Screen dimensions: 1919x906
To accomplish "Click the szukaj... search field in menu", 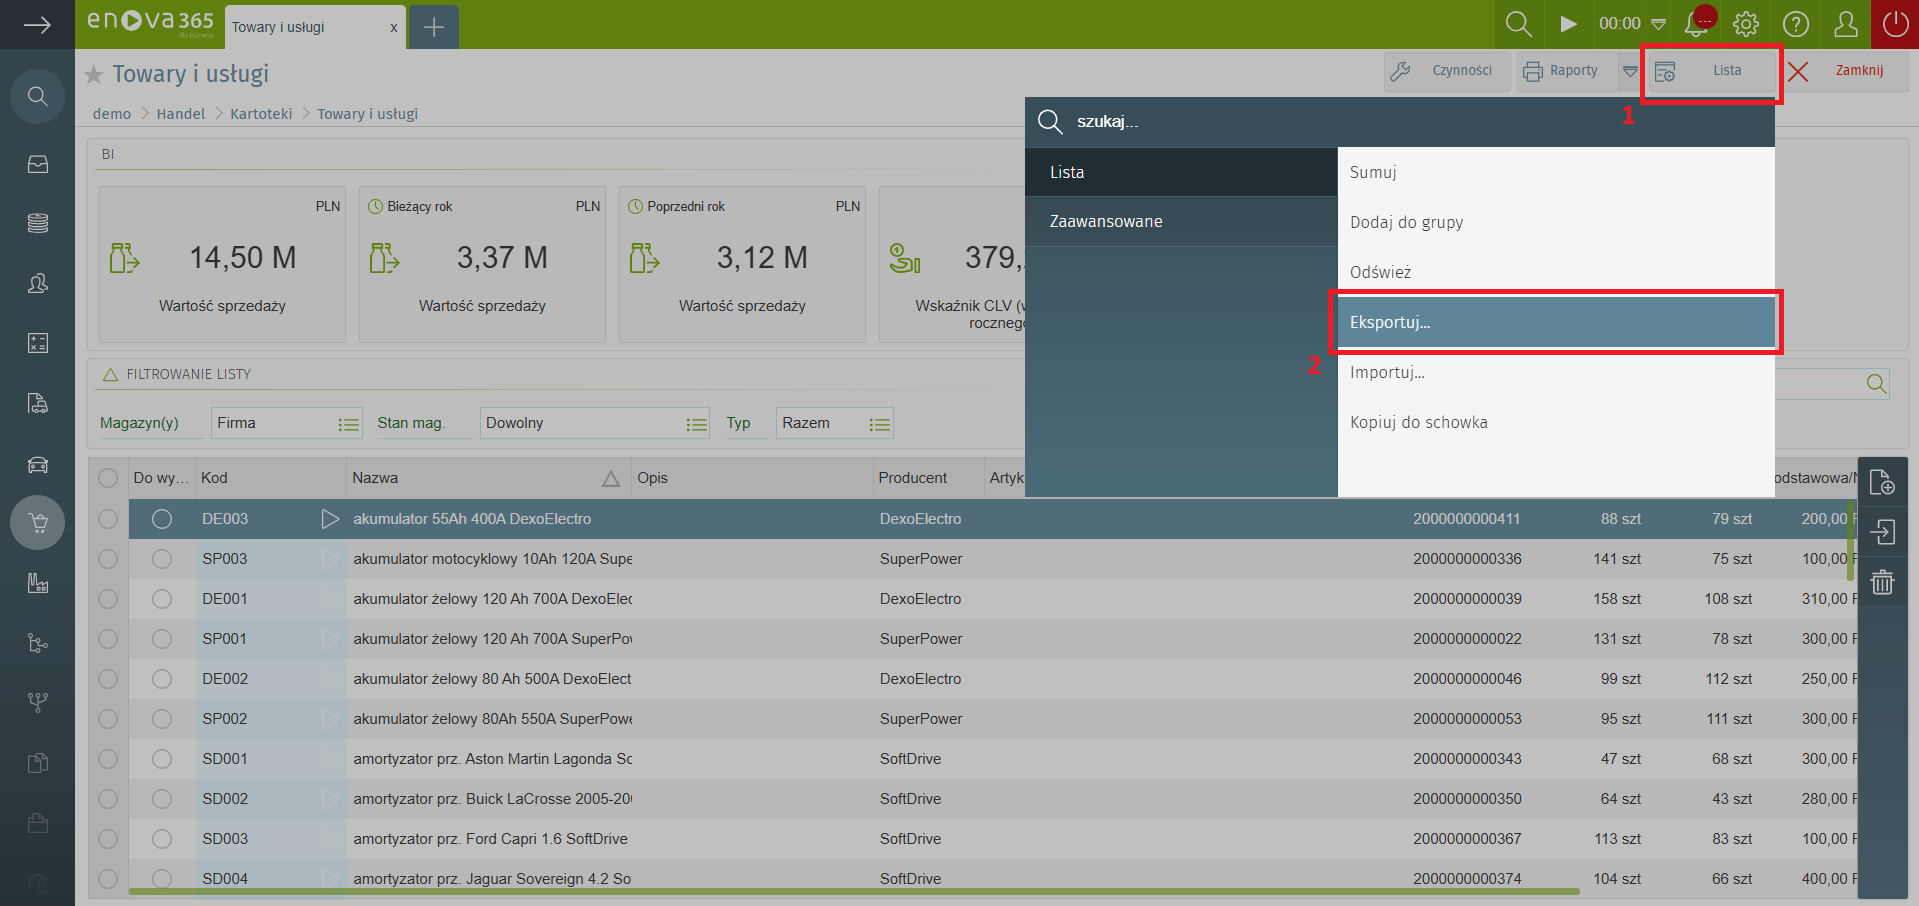I will (x=1400, y=122).
